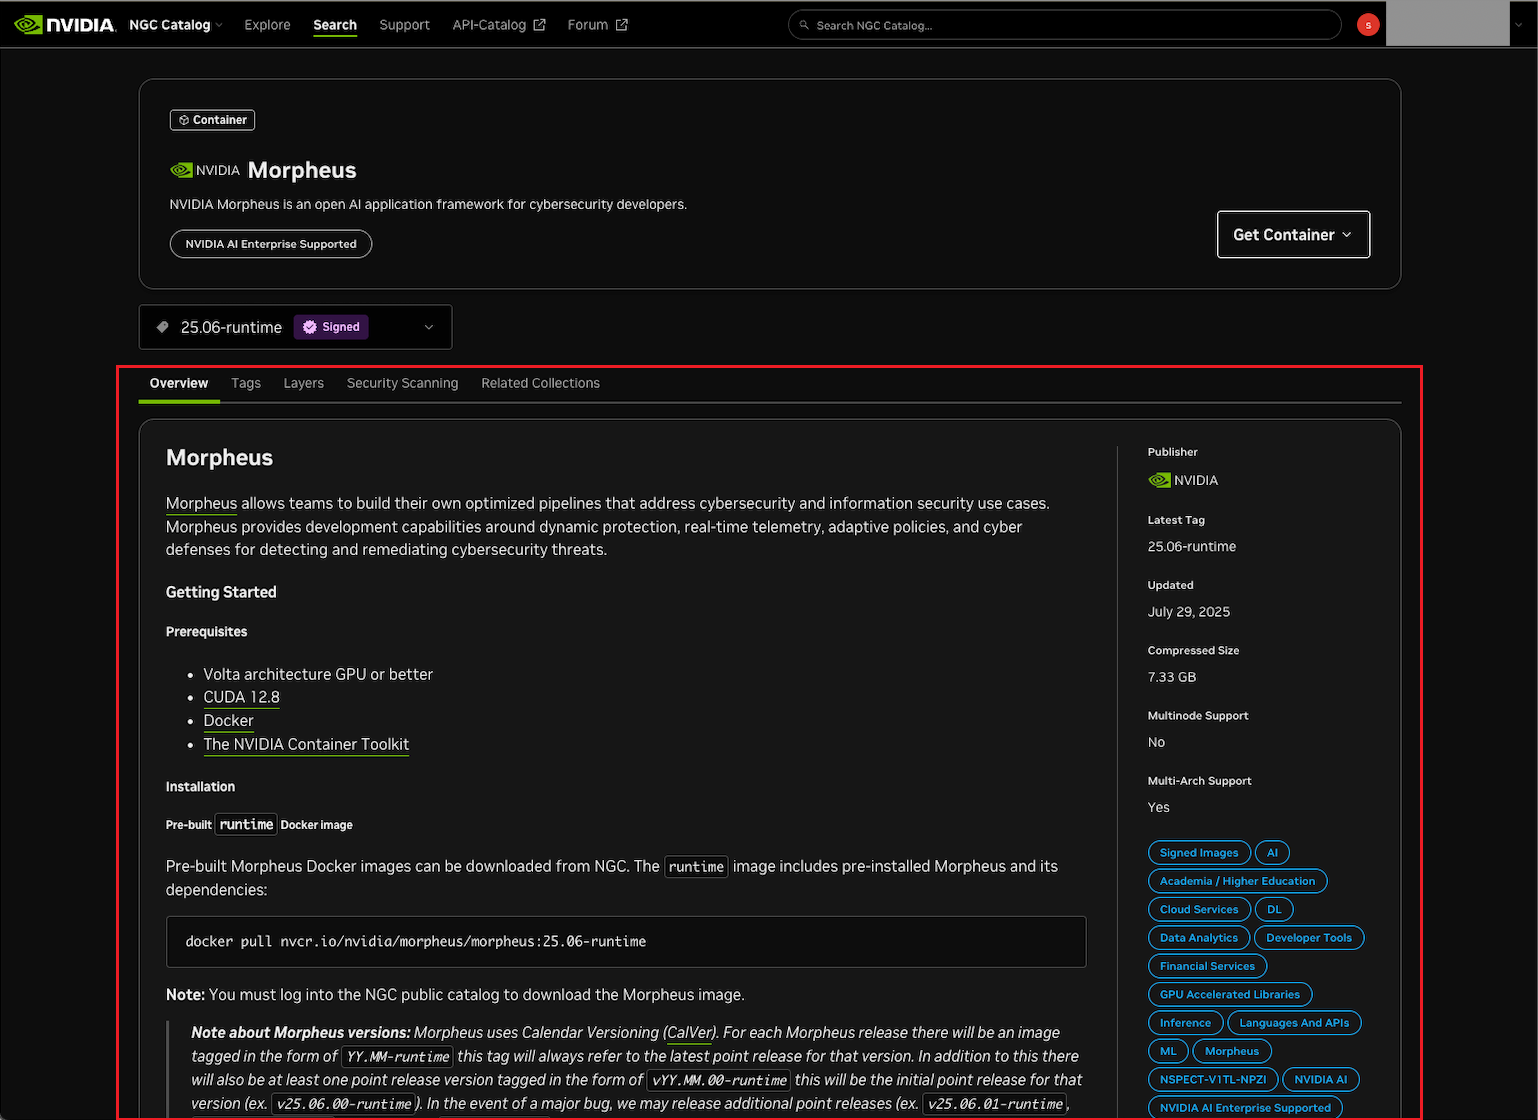Click the Search NGC Catalog field
The image size is (1538, 1120).
[x=1065, y=25]
